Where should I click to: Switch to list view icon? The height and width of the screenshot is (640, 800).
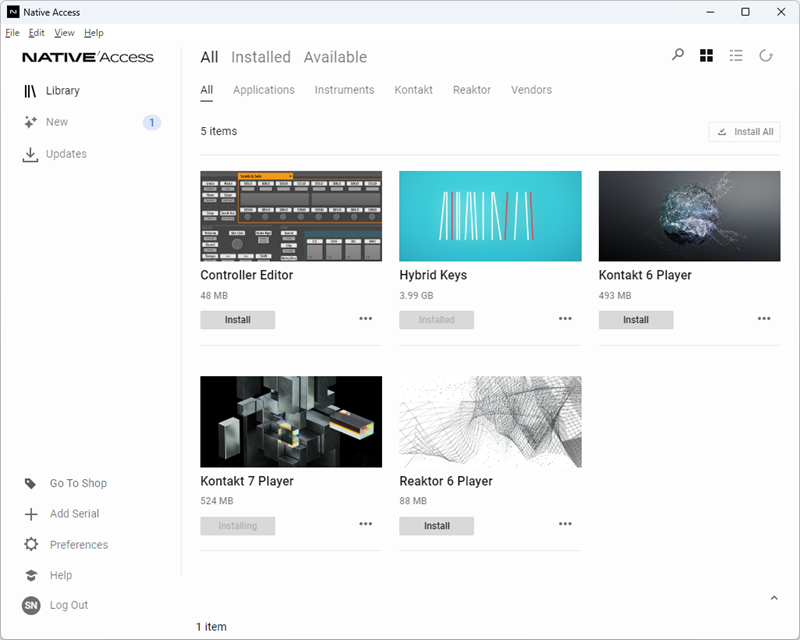(736, 56)
